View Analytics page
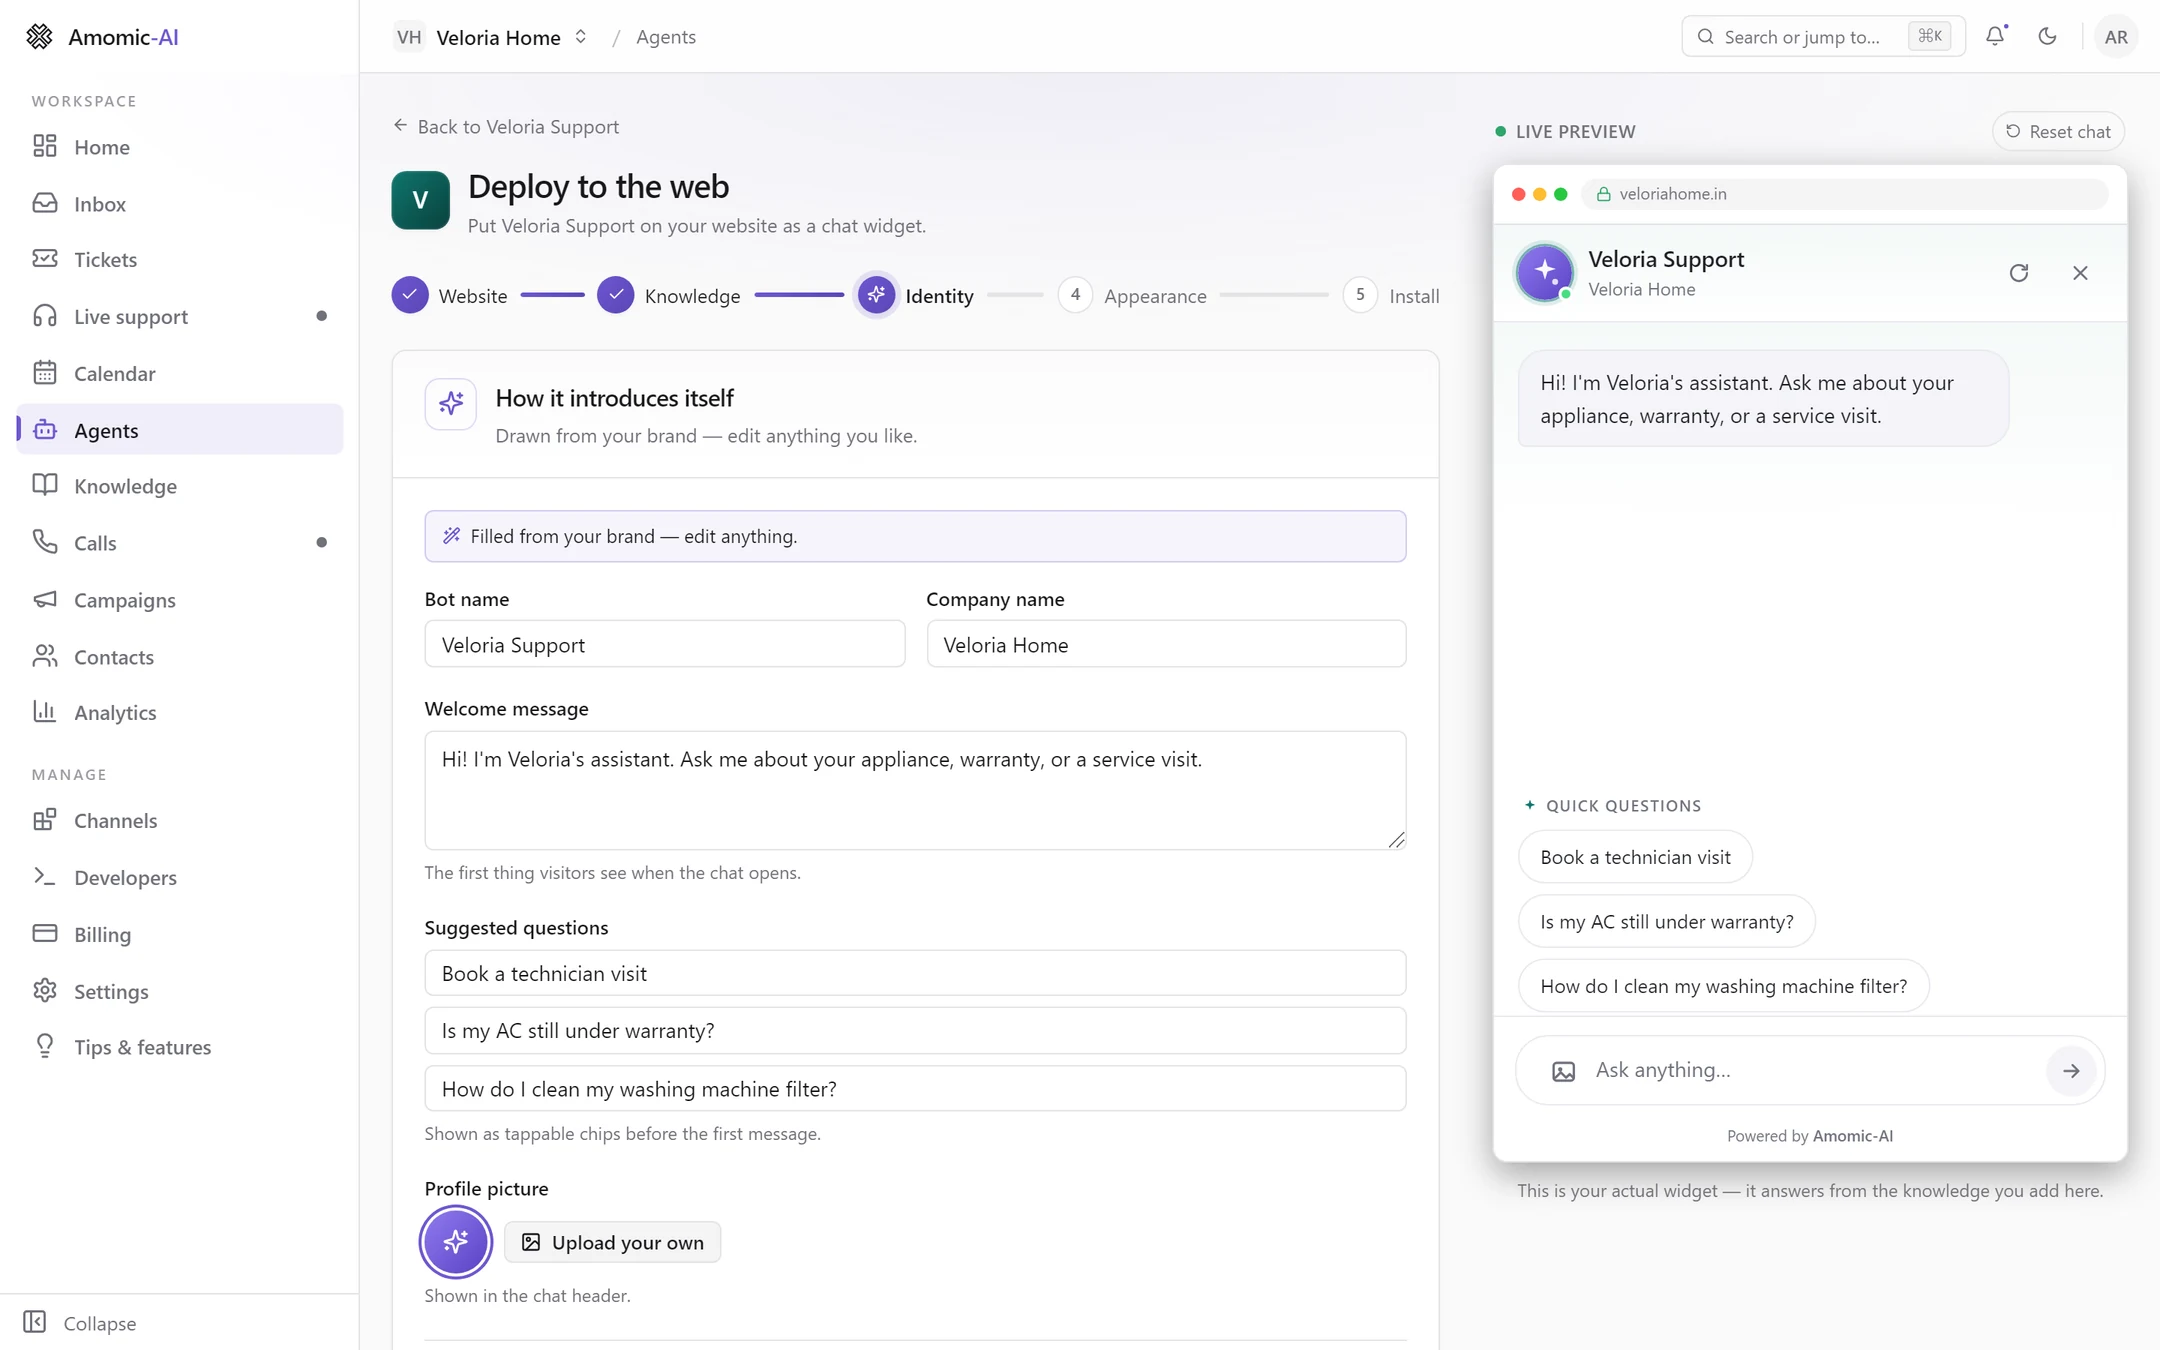Image resolution: width=2160 pixels, height=1350 pixels. (180, 712)
